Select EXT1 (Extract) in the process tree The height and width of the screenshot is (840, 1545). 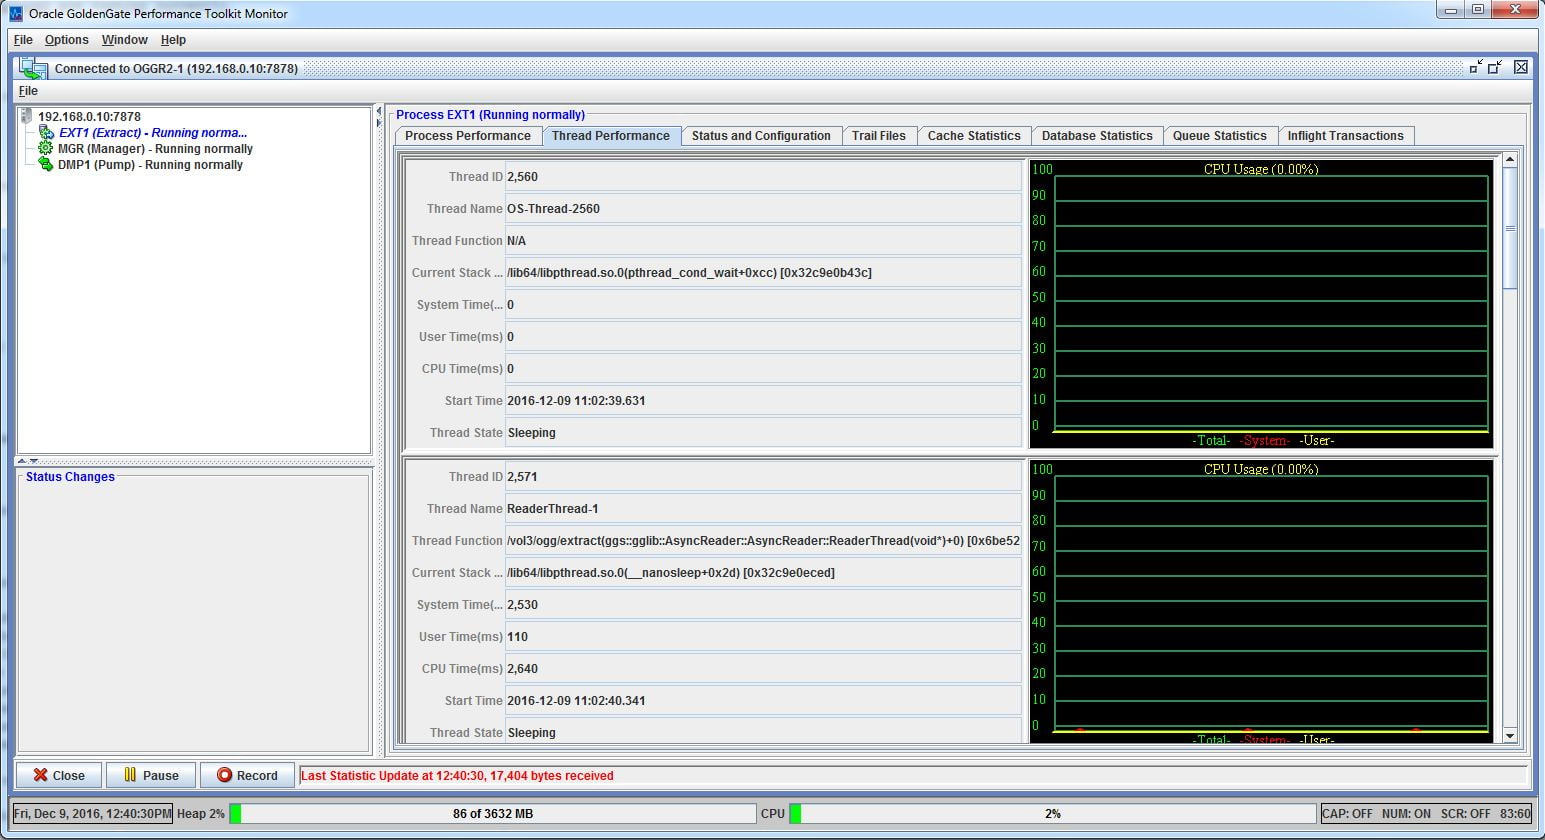(153, 132)
